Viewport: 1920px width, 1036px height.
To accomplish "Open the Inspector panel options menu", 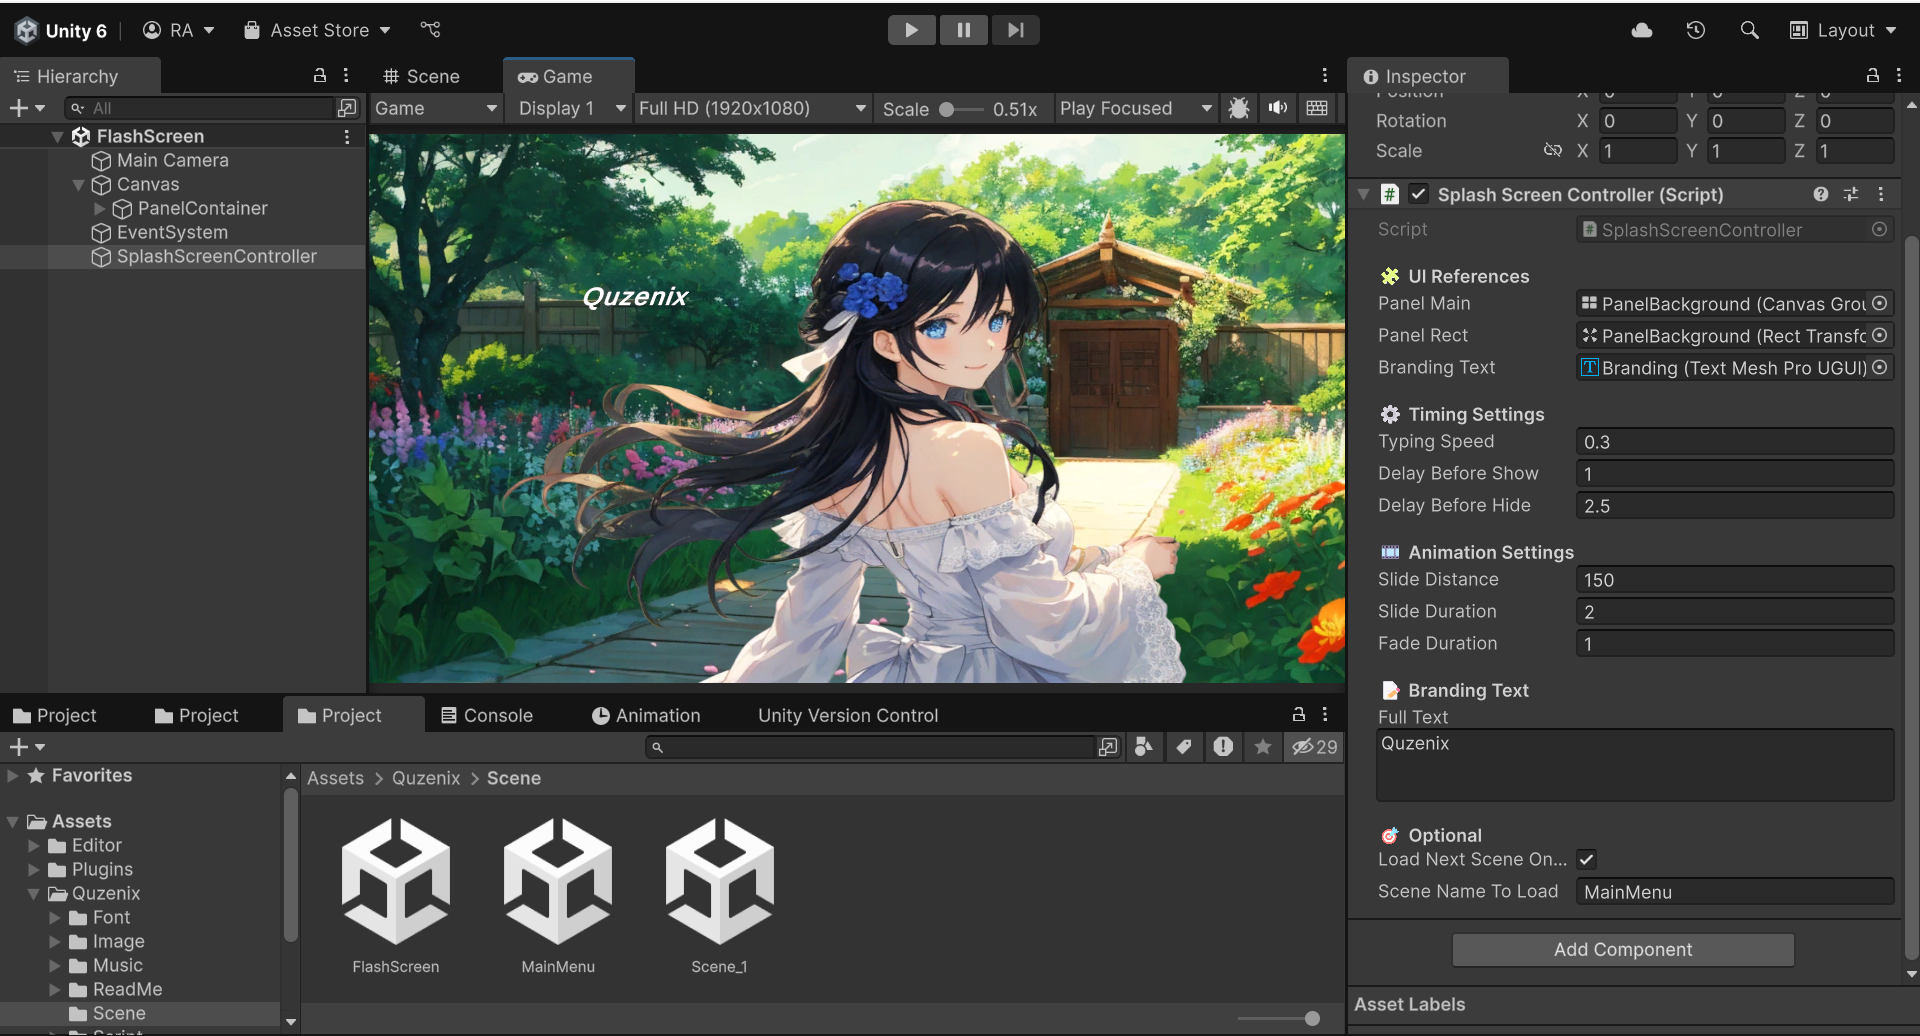I will (1899, 75).
